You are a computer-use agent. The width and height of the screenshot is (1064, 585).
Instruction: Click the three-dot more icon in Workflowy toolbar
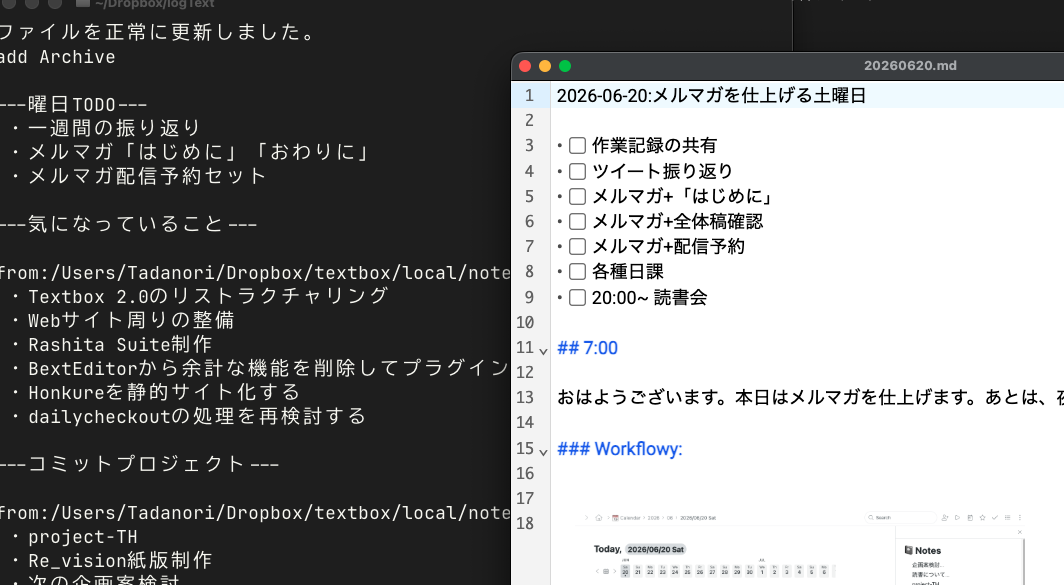(x=1020, y=517)
